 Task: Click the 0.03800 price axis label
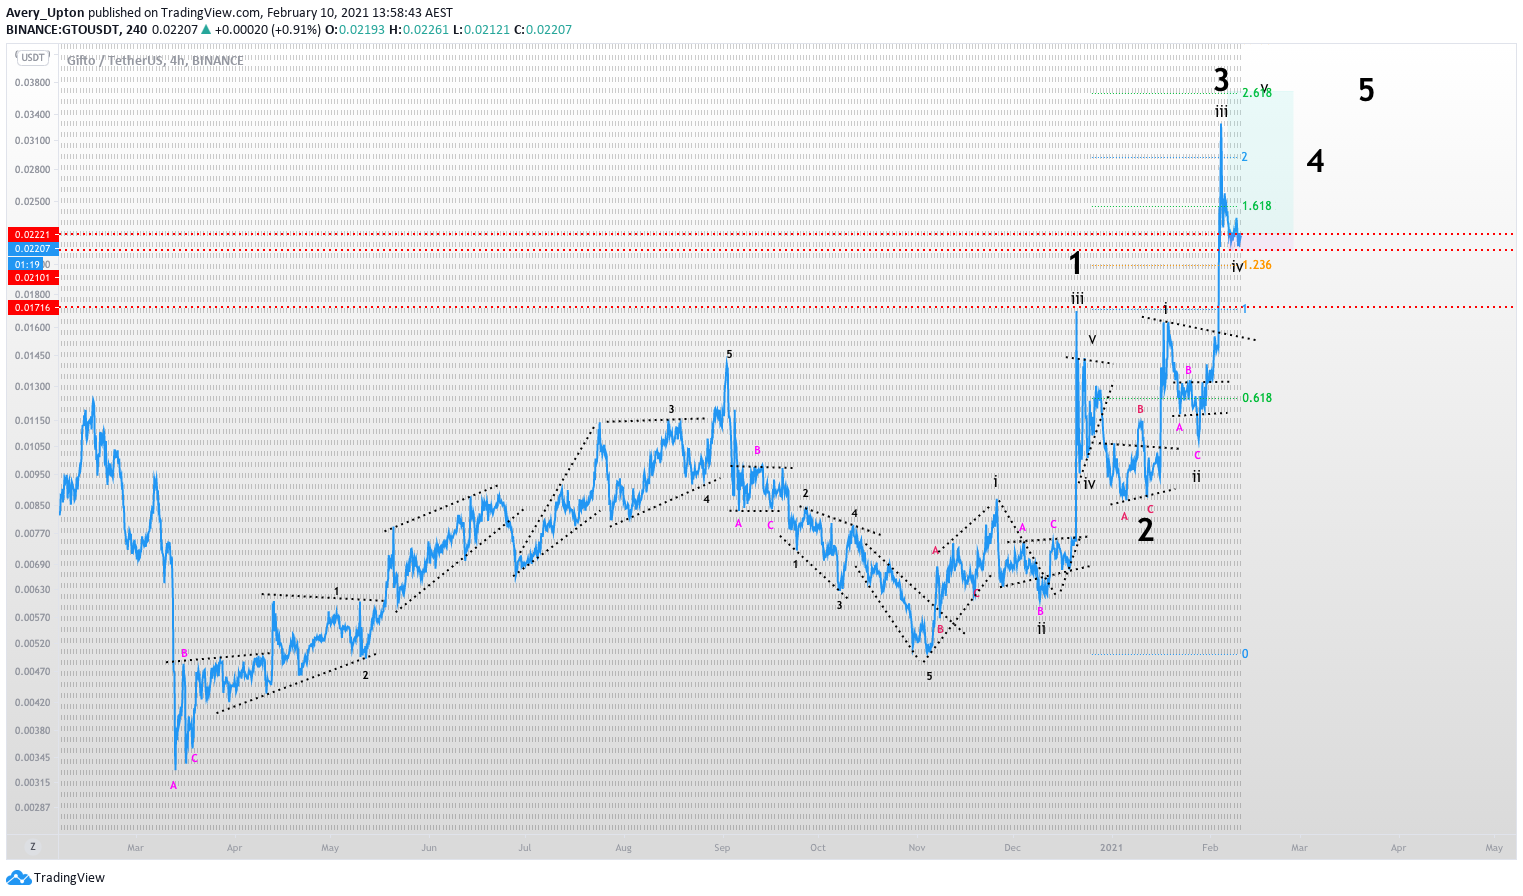pos(33,83)
